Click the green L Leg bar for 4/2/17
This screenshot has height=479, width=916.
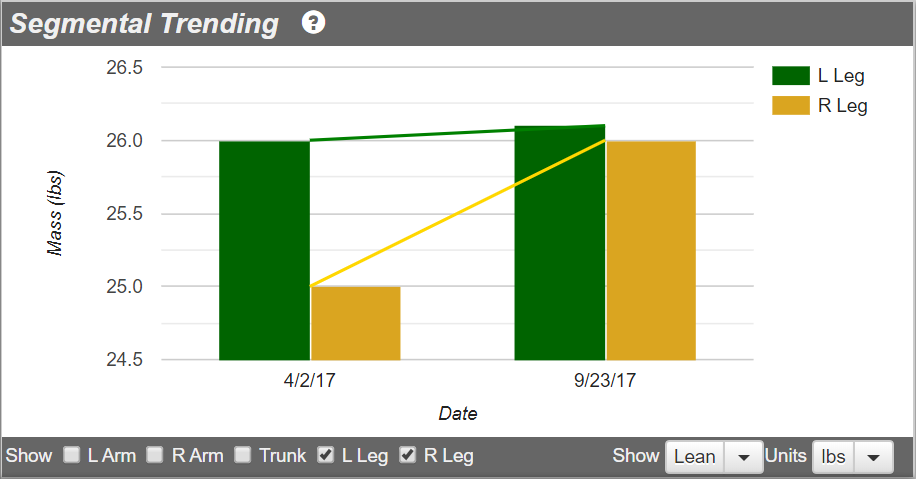(264, 251)
